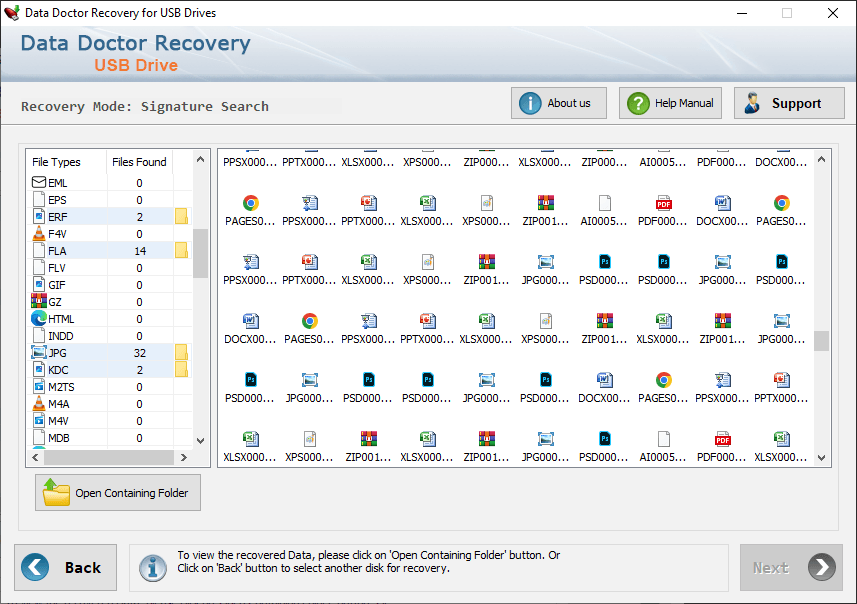This screenshot has width=857, height=604.
Task: Click the Recovery Mode: Signature Search label
Action: pos(145,106)
